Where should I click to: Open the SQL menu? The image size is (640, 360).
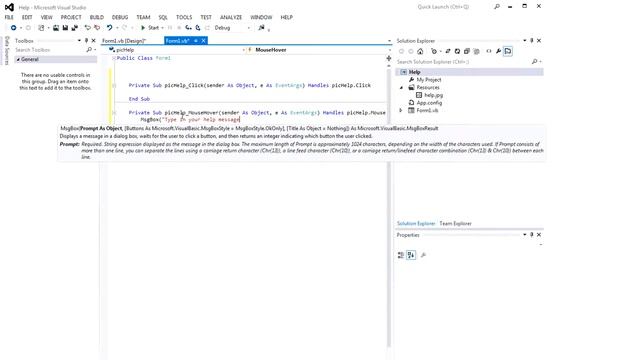tap(163, 17)
